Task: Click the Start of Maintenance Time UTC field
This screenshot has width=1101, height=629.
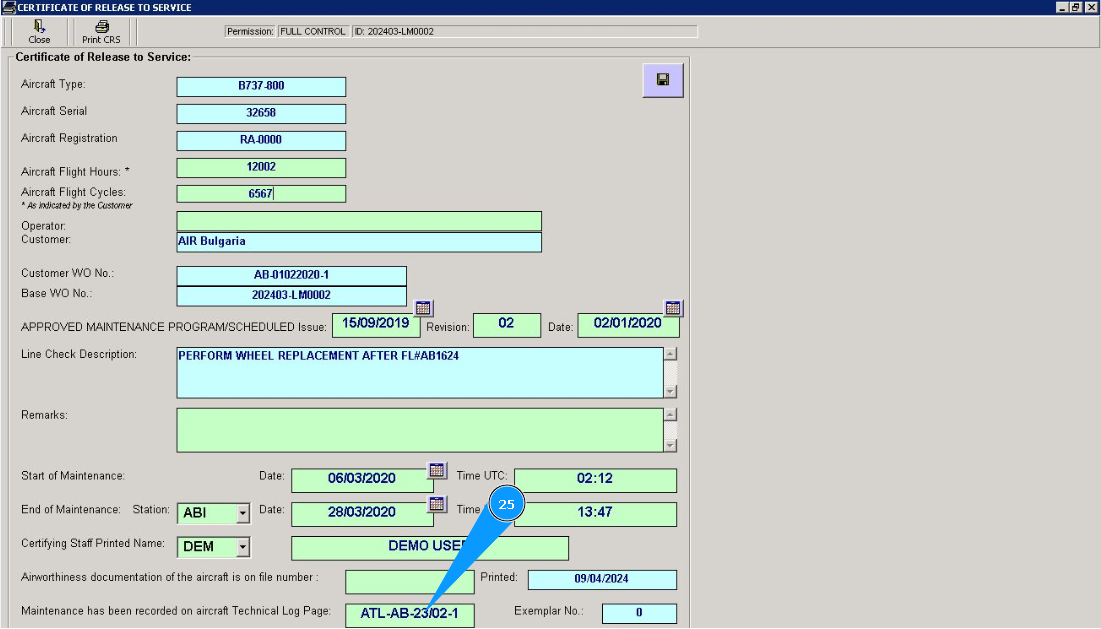Action: (595, 480)
